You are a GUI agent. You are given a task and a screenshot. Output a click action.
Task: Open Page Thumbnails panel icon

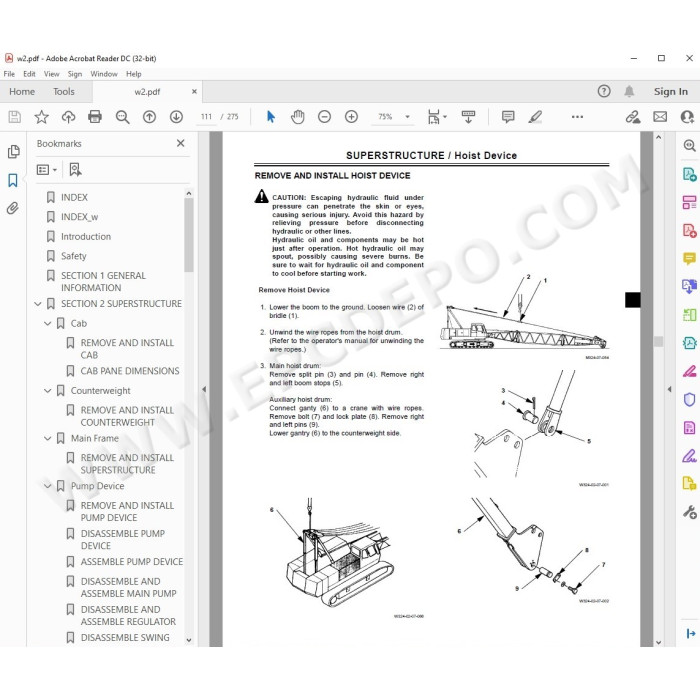pyautogui.click(x=13, y=152)
